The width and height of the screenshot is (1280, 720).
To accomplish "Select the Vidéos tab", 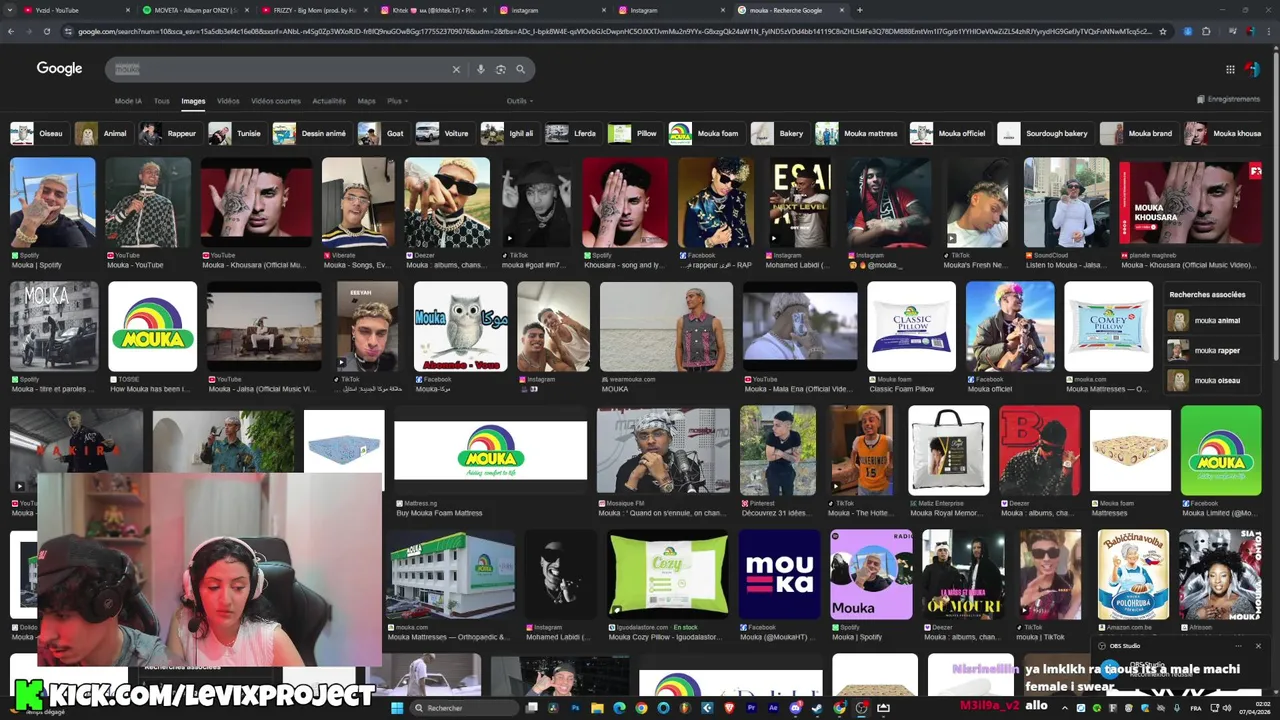I will click(x=228, y=101).
